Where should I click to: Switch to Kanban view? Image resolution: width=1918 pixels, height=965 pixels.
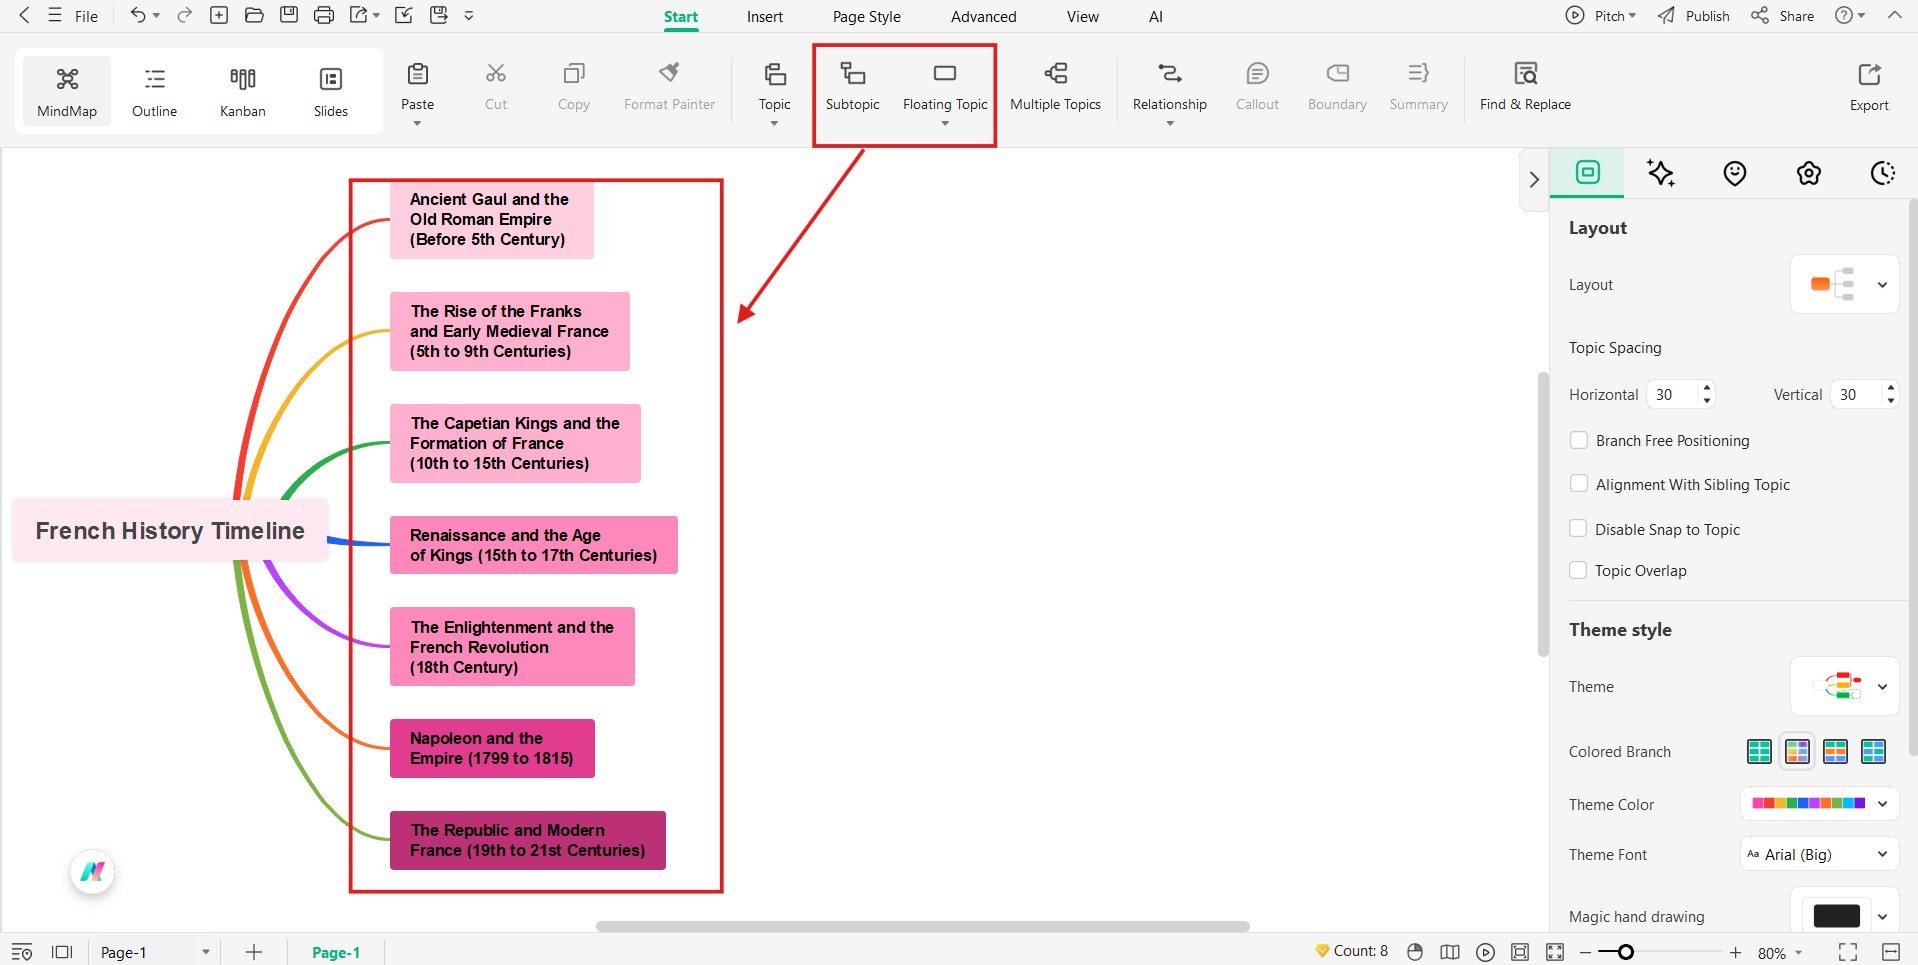242,90
